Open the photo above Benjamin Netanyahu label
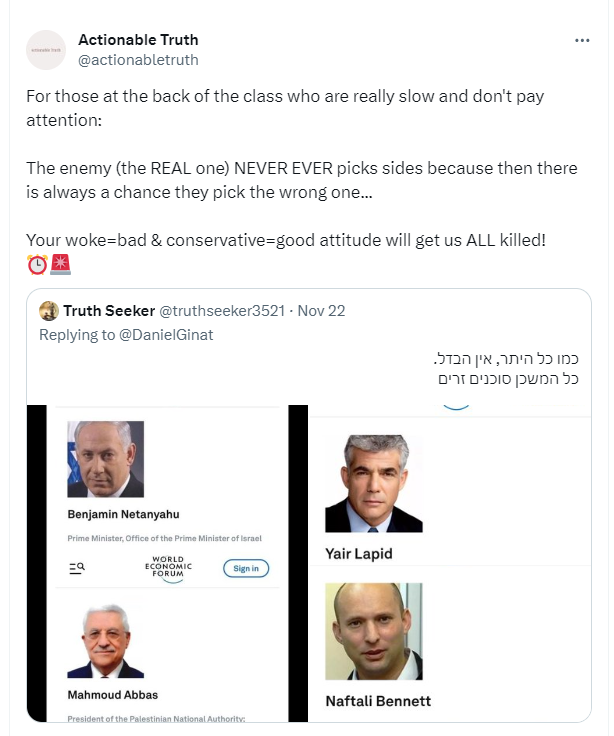 coord(105,459)
